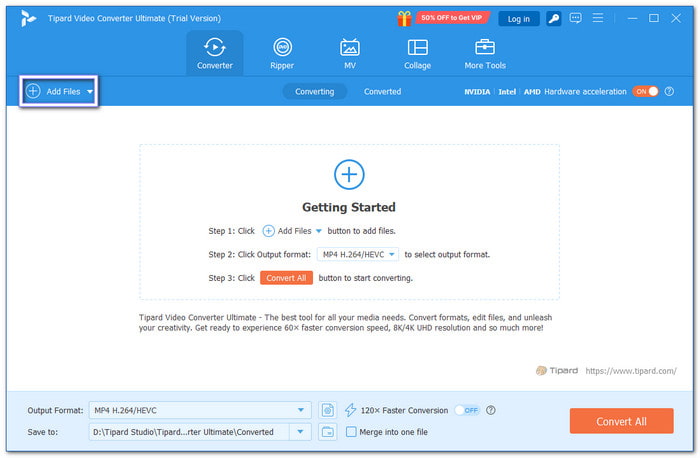Image resolution: width=700 pixels, height=458 pixels.
Task: Open the Collage tool
Action: [x=417, y=53]
